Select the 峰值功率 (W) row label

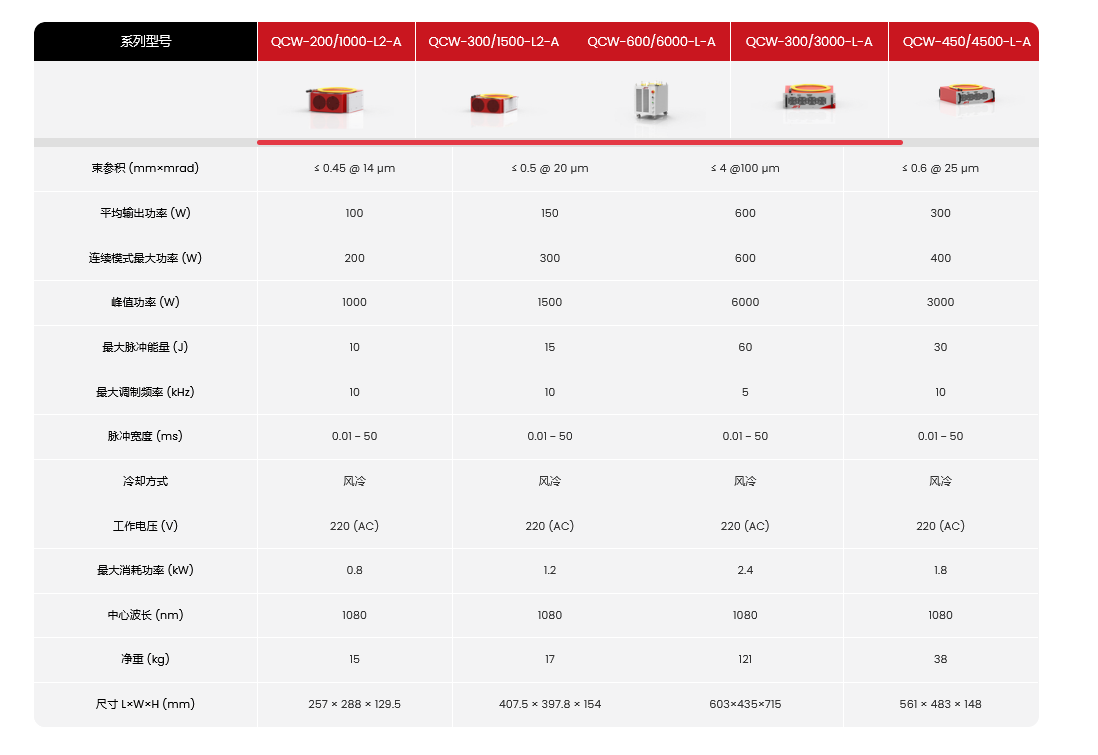tap(146, 302)
